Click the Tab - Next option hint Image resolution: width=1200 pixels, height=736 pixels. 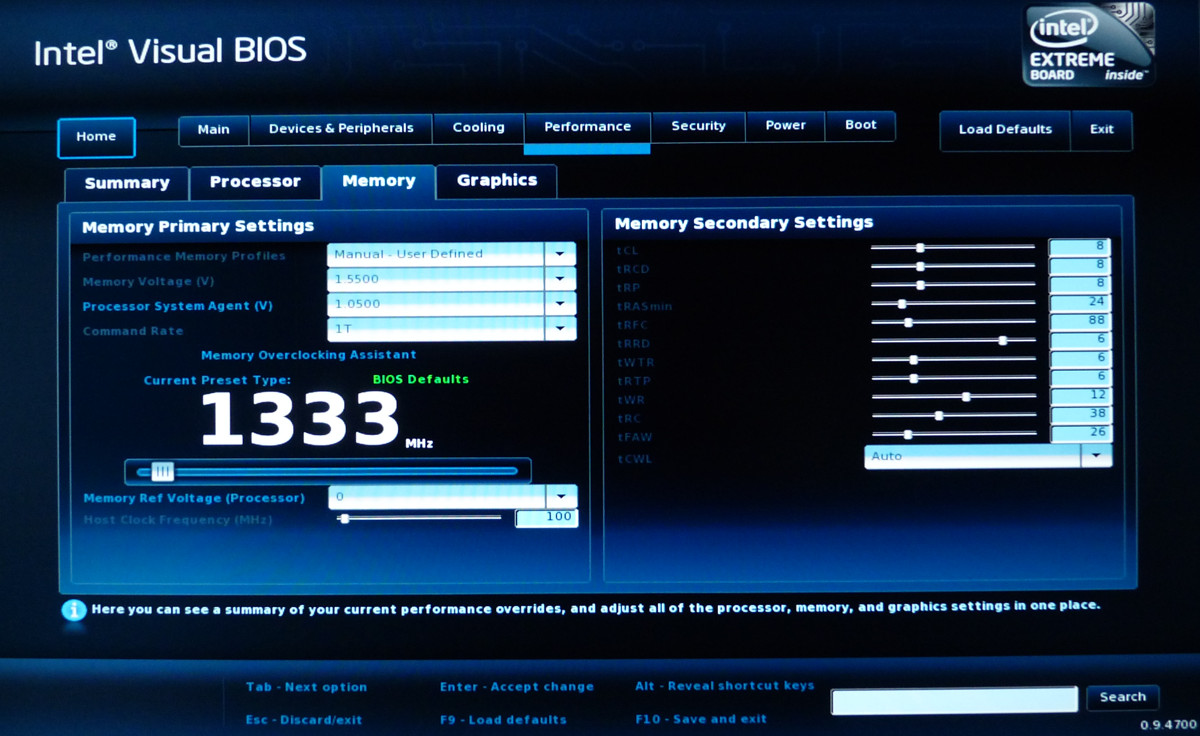point(306,687)
